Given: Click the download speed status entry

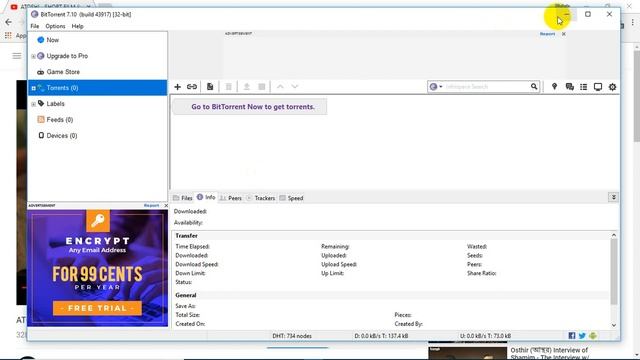Looking at the screenshot, I should (x=381, y=336).
